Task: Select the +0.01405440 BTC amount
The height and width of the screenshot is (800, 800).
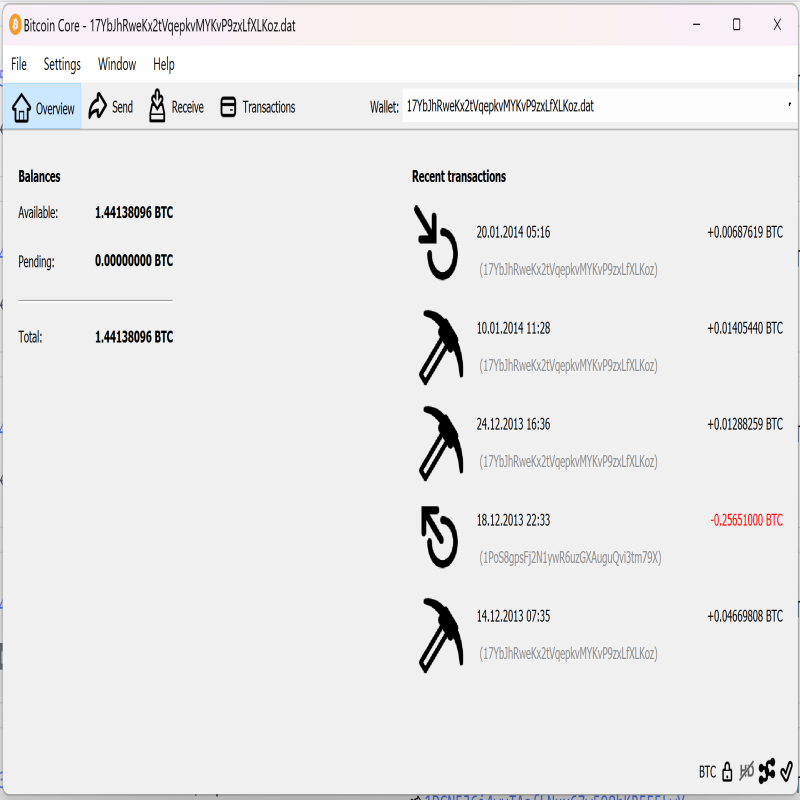Action: (x=745, y=329)
